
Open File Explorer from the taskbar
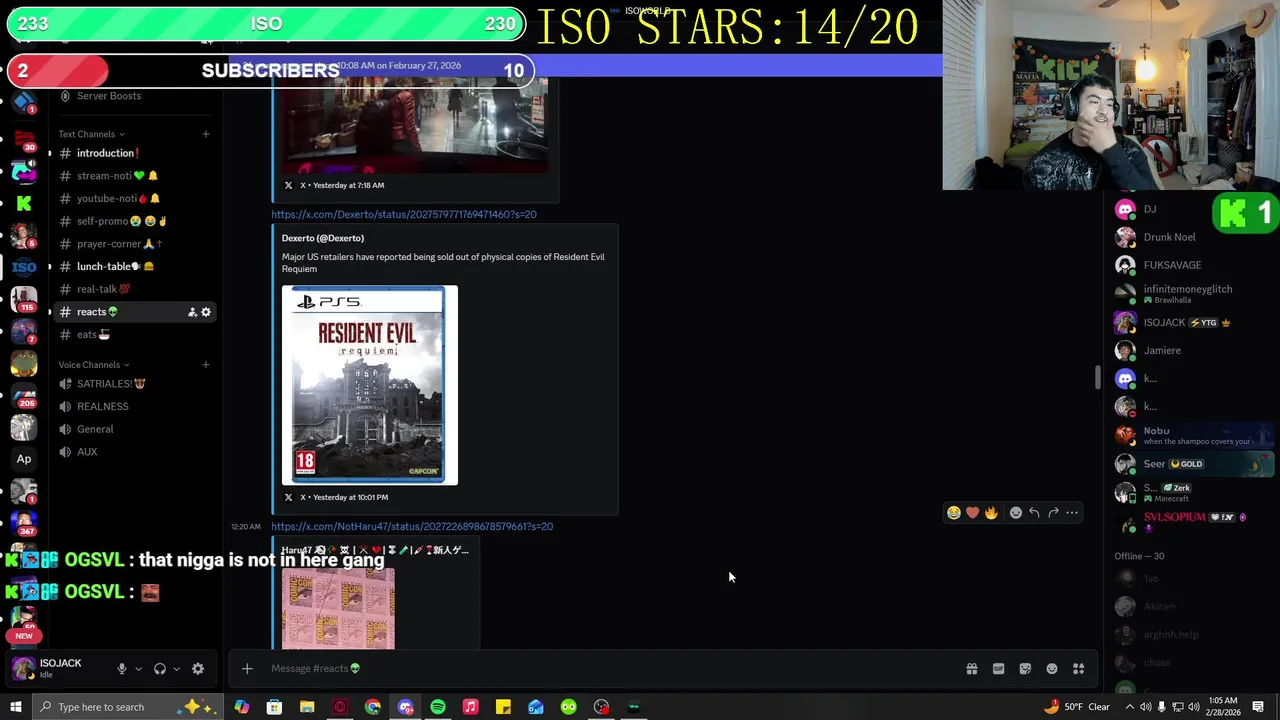click(x=307, y=707)
